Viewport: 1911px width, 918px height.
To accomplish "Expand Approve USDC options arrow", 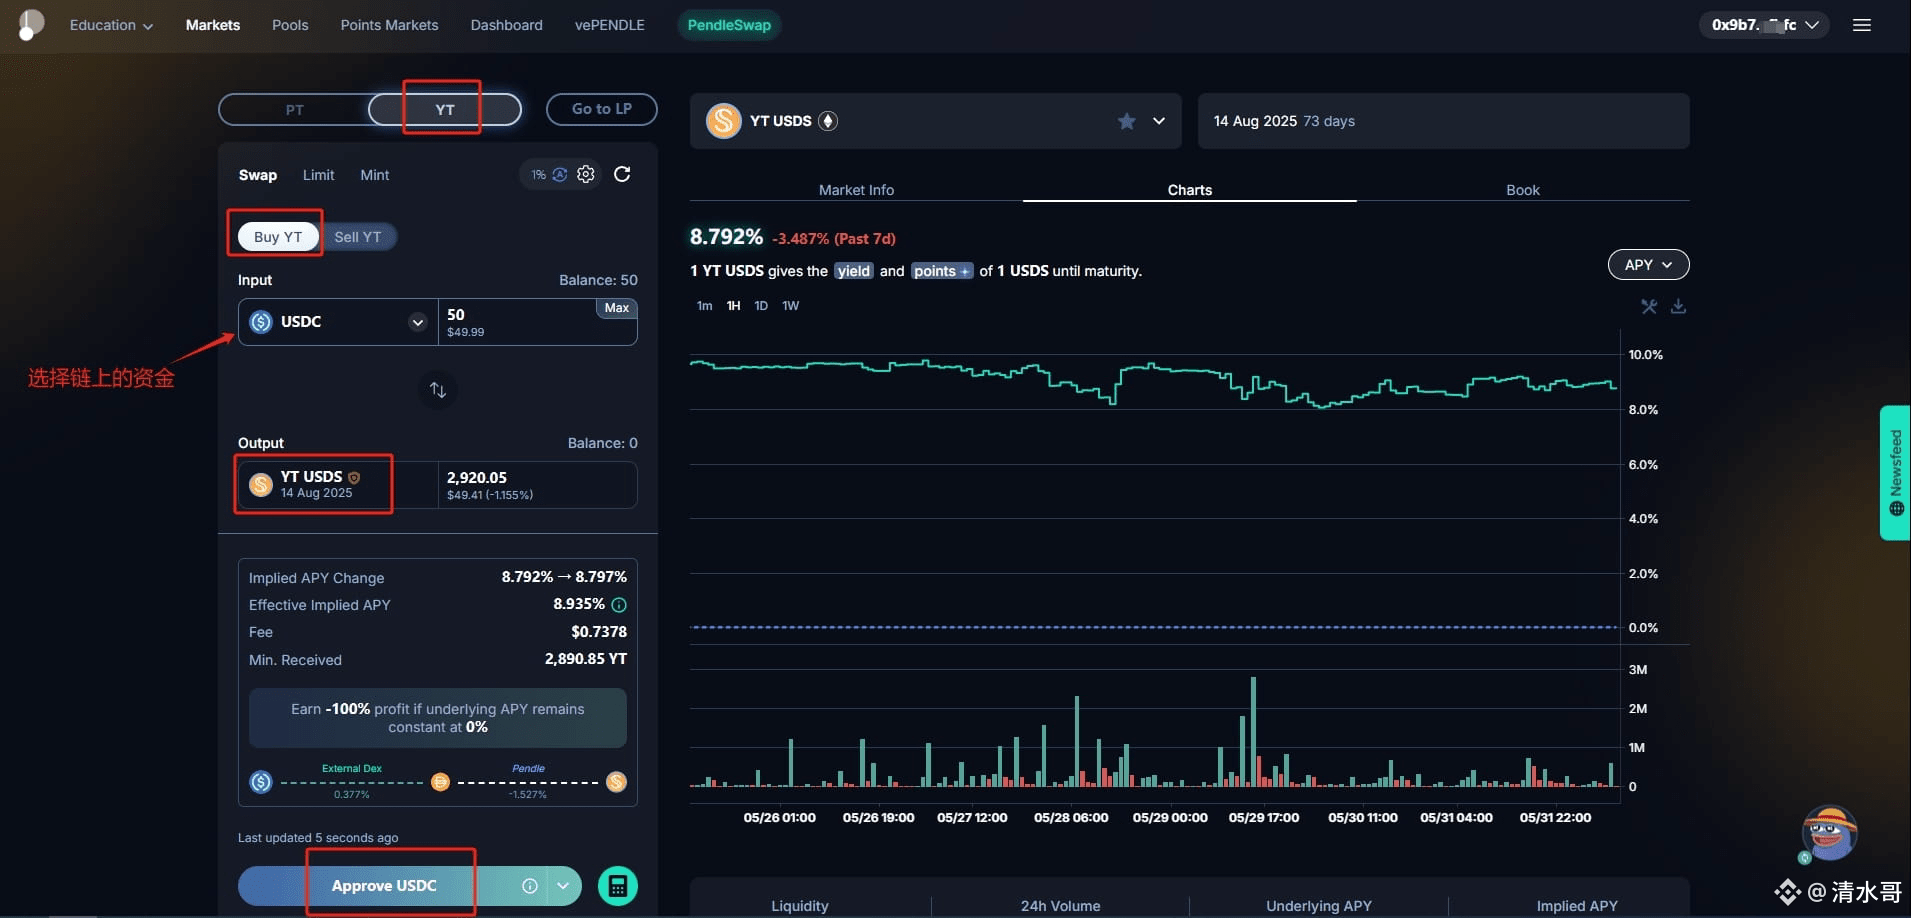I will point(563,886).
